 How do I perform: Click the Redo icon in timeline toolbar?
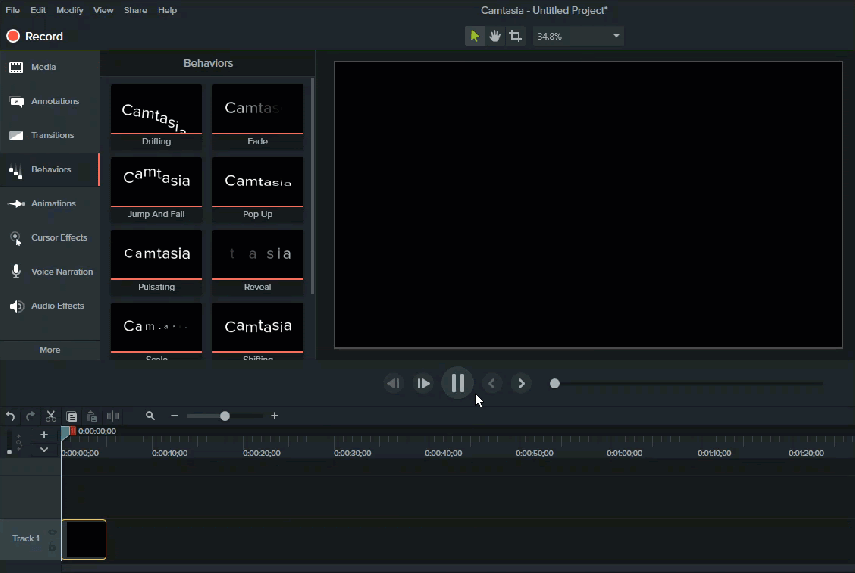click(x=31, y=417)
